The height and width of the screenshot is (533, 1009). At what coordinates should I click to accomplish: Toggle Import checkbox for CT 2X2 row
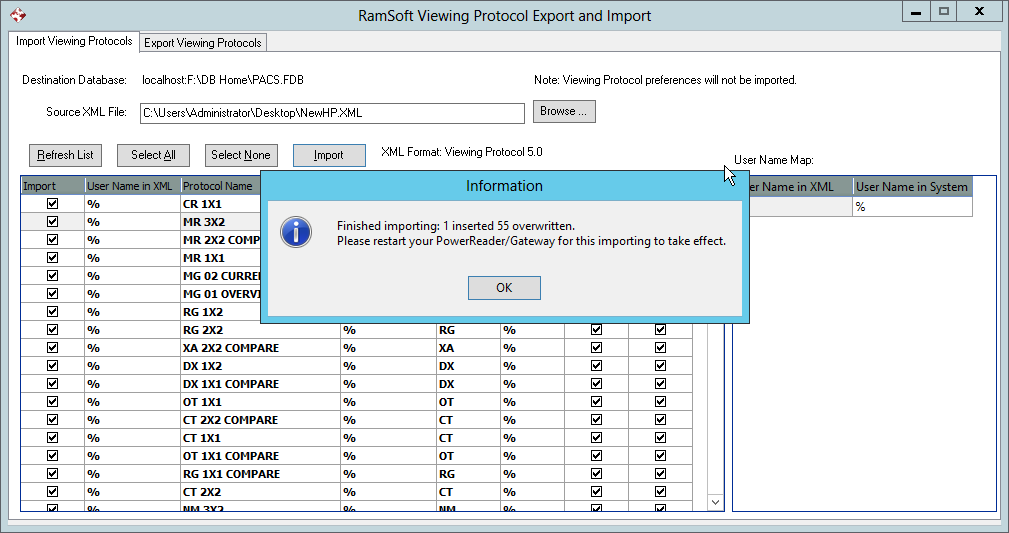point(53,492)
